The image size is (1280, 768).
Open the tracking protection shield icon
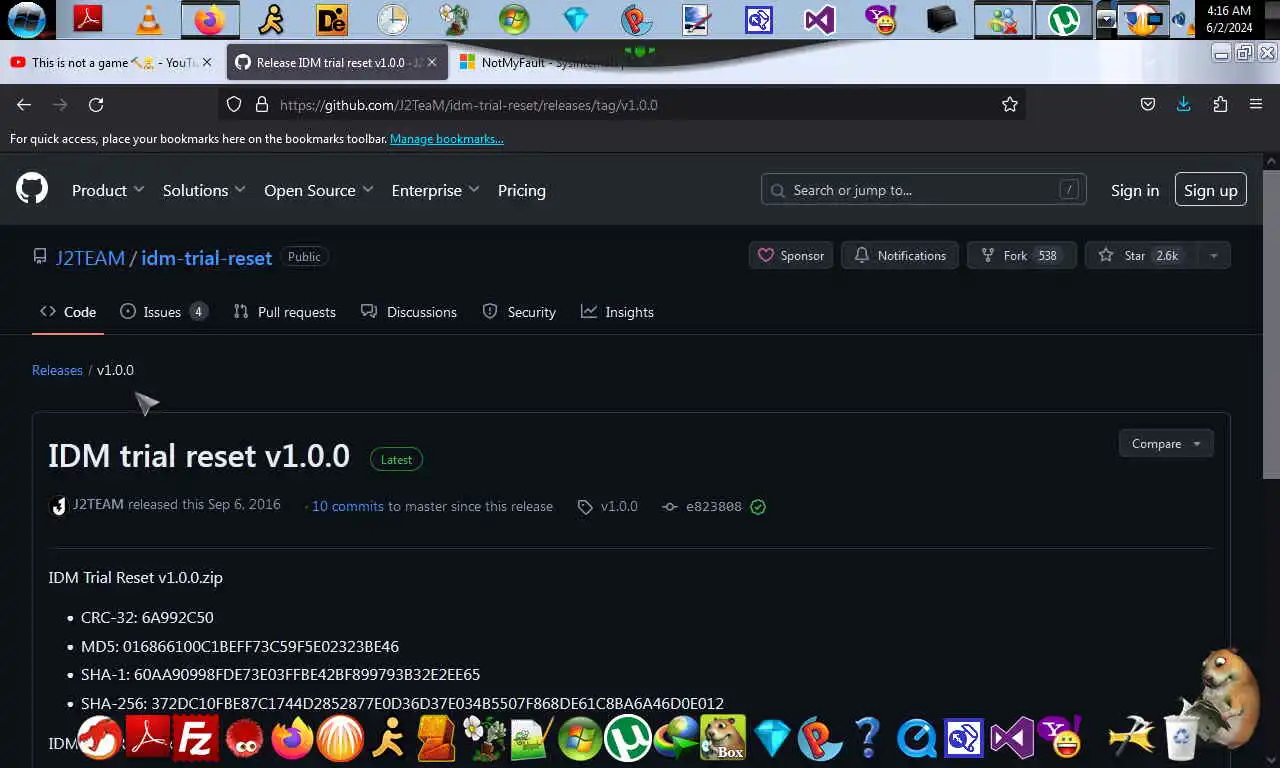(234, 104)
